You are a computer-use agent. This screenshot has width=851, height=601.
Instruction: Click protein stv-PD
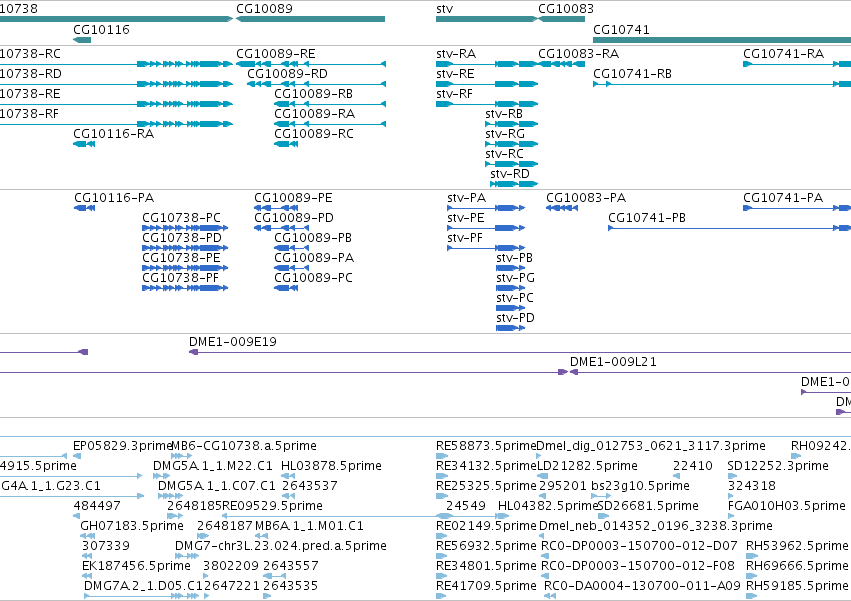(x=511, y=328)
